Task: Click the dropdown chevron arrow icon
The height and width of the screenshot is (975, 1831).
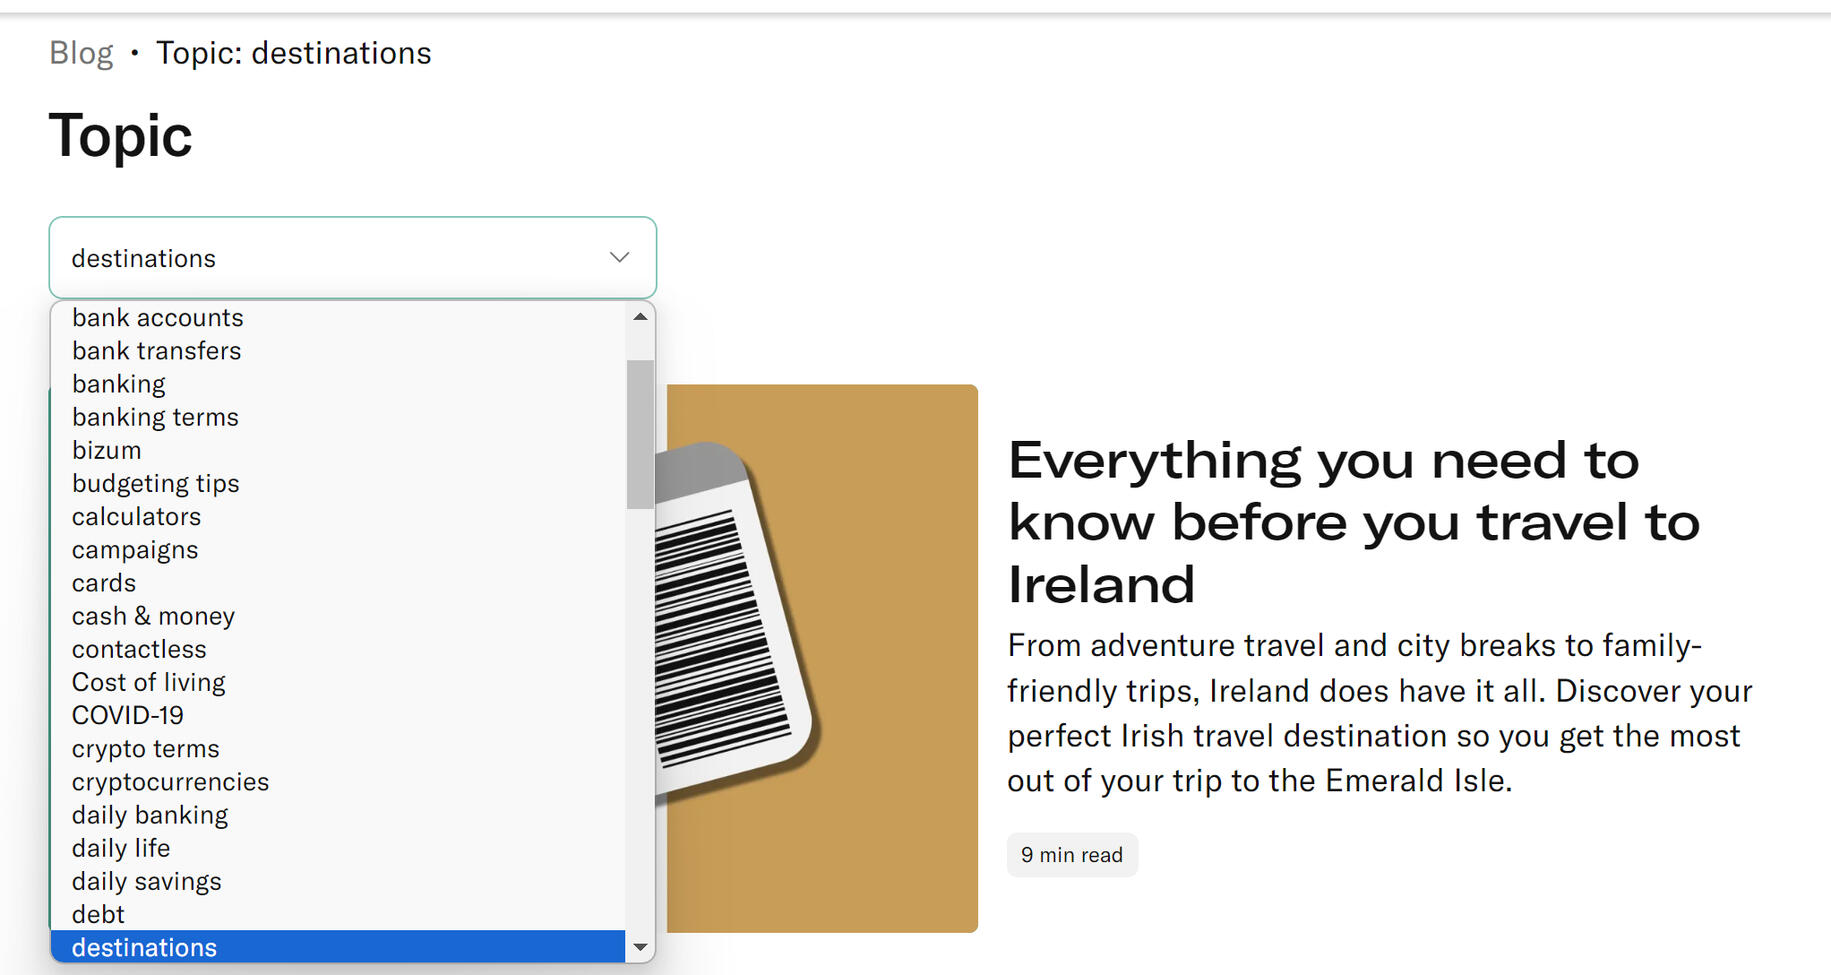Action: click(x=619, y=258)
